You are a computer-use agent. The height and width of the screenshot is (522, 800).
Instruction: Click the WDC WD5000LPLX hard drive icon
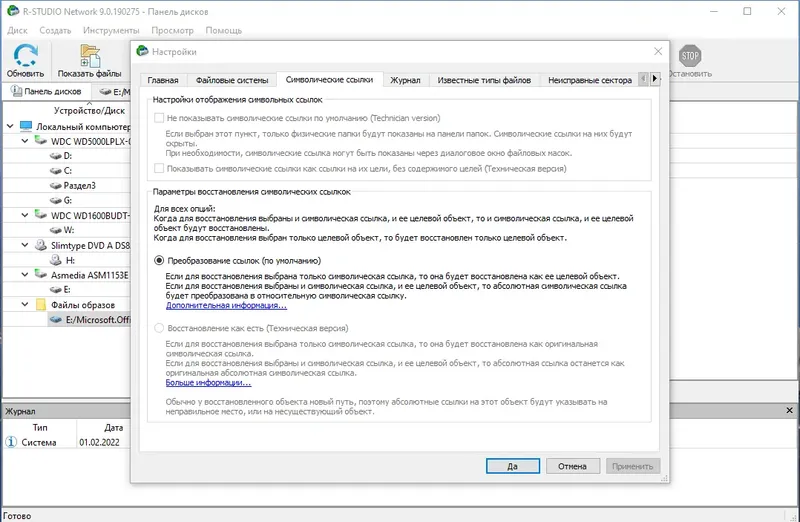click(40, 140)
